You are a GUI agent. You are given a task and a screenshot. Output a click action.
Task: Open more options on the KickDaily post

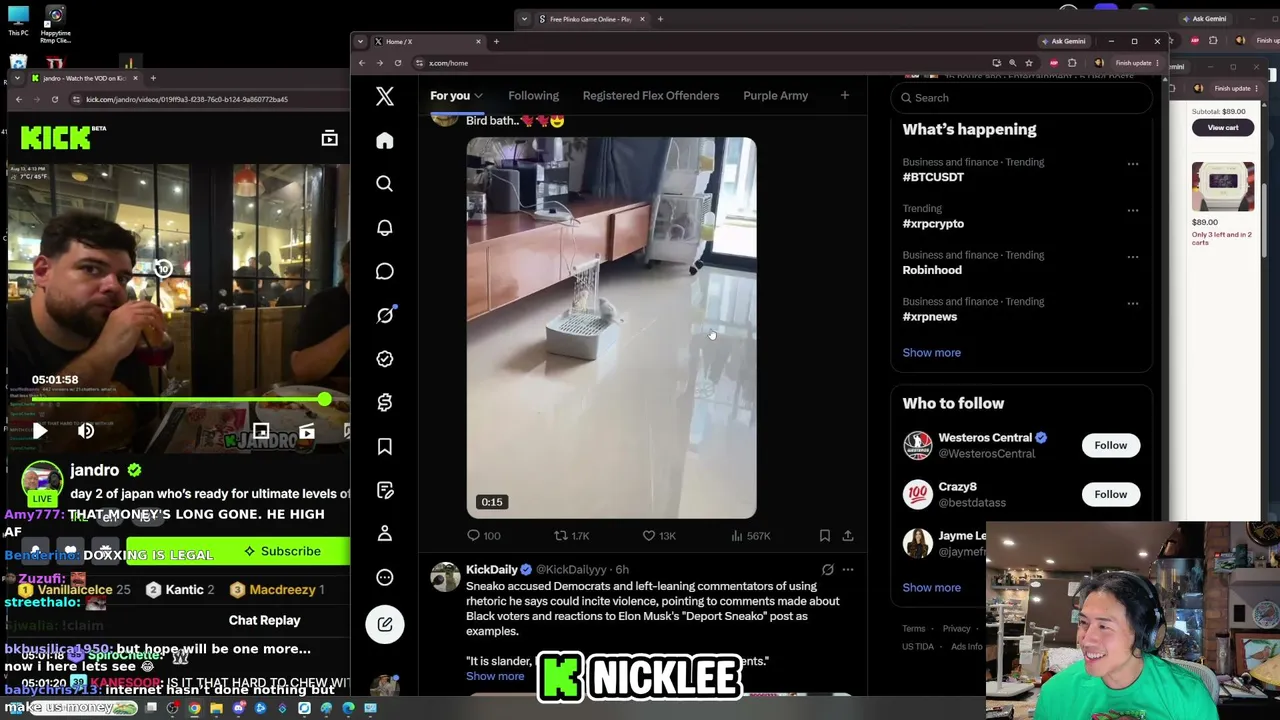[848, 570]
